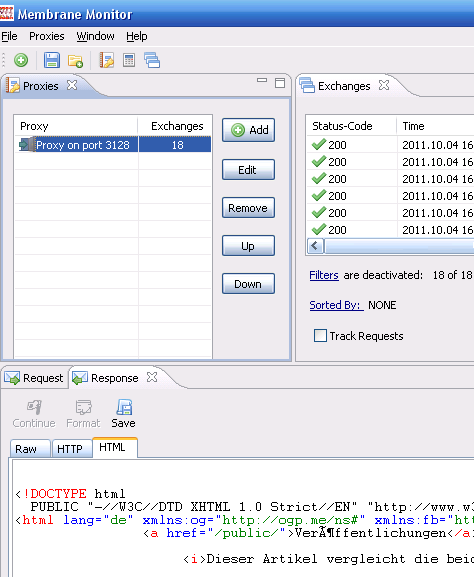The height and width of the screenshot is (577, 474).
Task: Minimize the Proxies panel
Action: click(x=262, y=80)
